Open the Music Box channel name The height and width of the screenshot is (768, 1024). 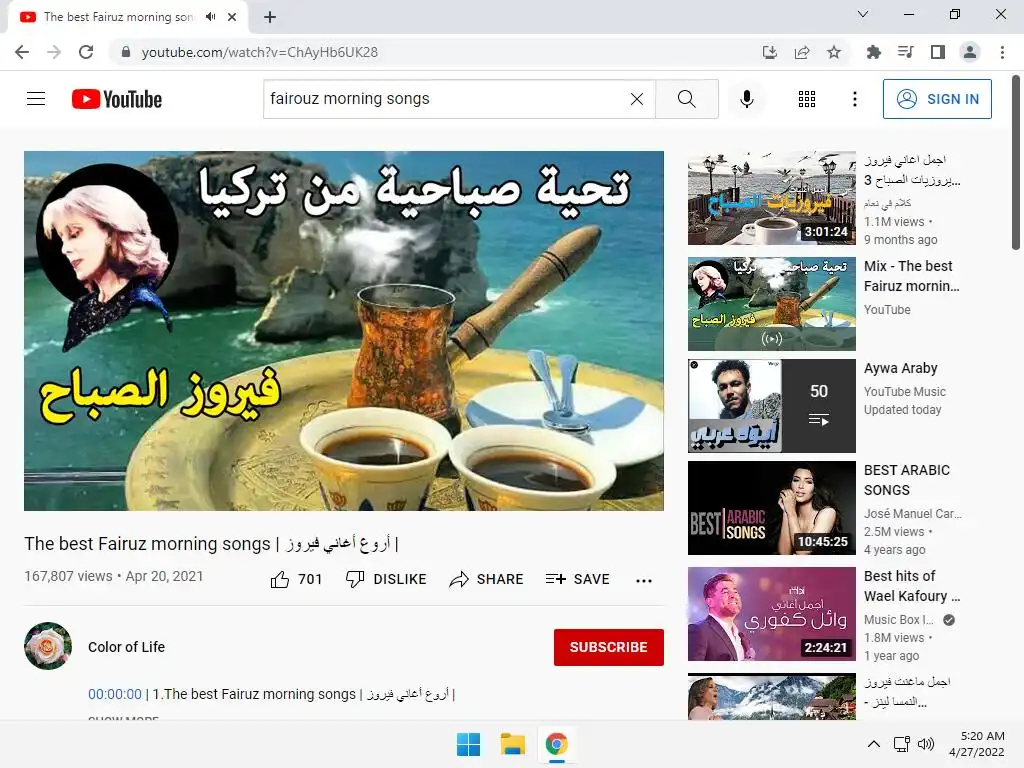pos(899,620)
